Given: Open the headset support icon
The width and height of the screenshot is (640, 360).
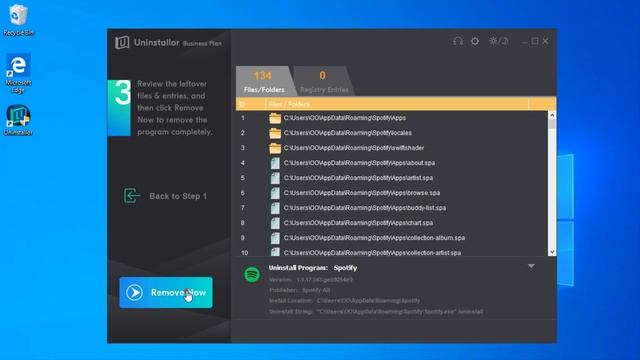Looking at the screenshot, I should click(458, 41).
